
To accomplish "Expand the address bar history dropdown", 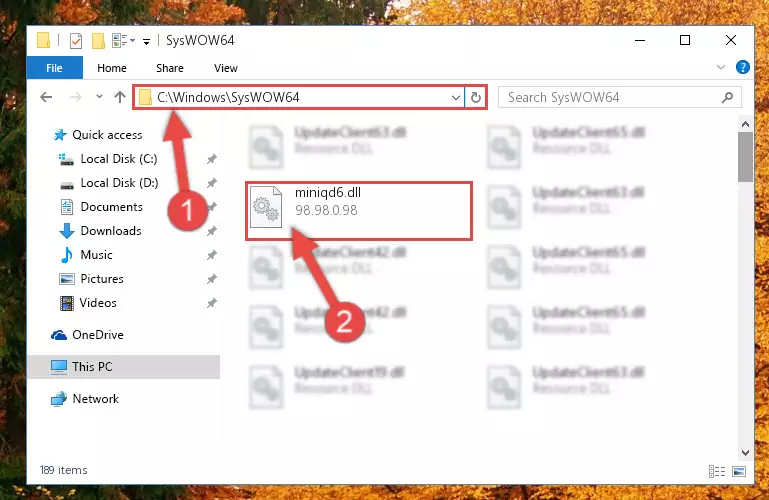I will coord(456,98).
